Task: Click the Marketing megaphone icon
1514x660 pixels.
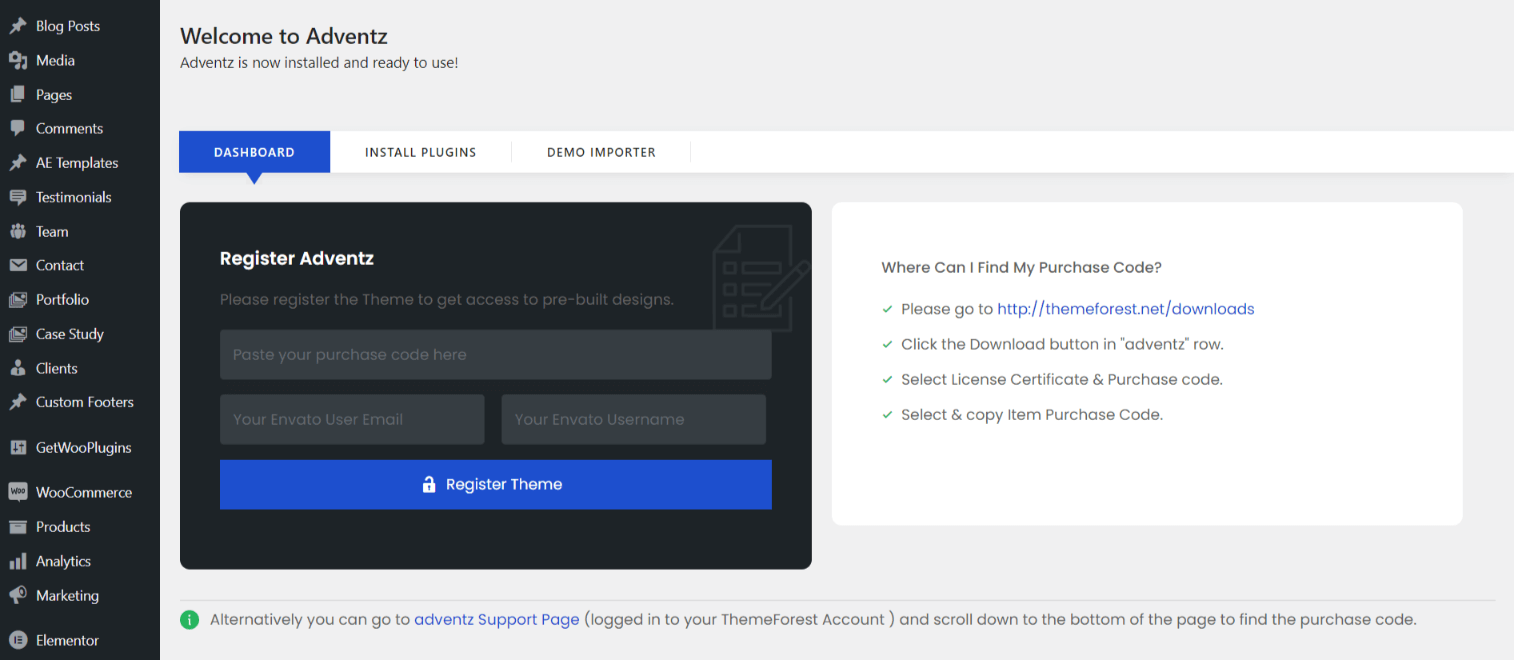Action: pos(17,596)
